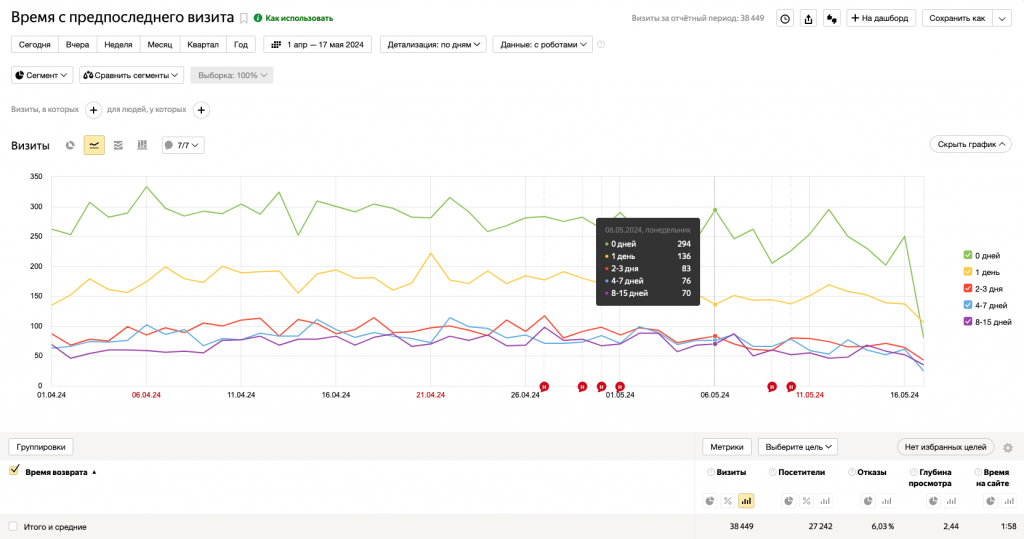Viewport: 1024px width, 539px height.
Task: Show Визиты column as pie chart
Action: [710, 501]
